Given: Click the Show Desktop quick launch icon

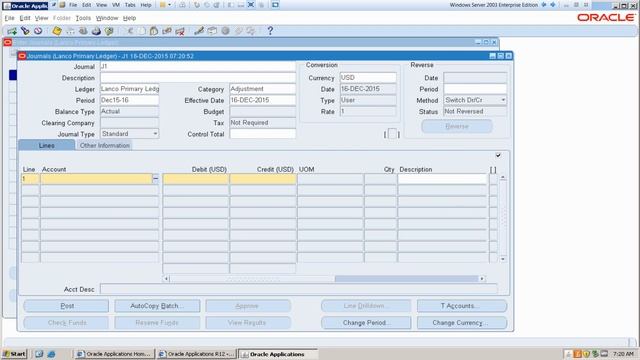Looking at the screenshot, I should pyautogui.click(x=39, y=354).
